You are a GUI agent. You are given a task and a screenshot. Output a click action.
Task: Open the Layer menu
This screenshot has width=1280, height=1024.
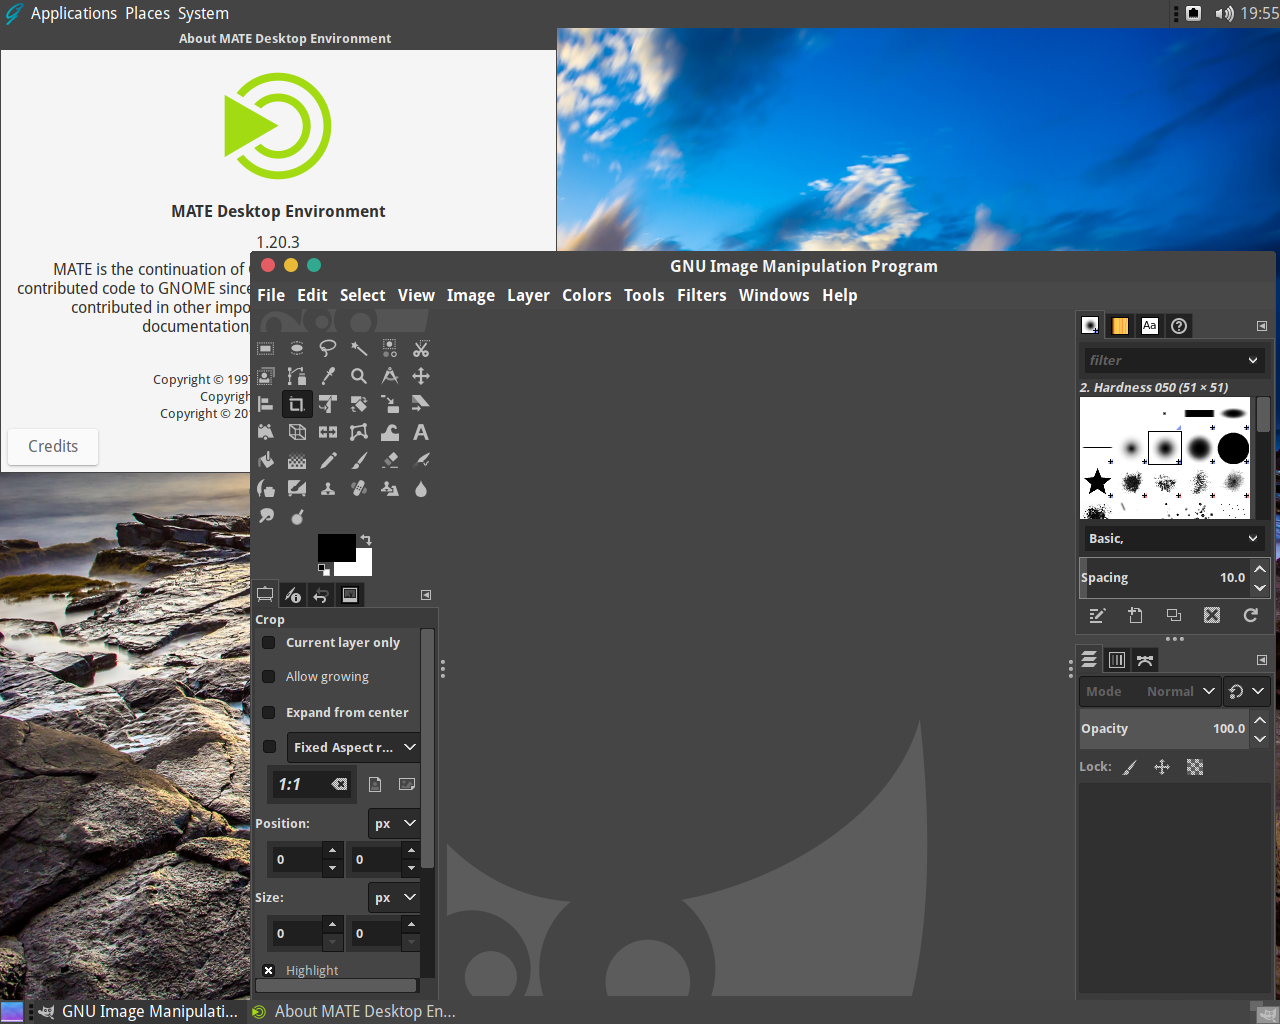point(528,295)
